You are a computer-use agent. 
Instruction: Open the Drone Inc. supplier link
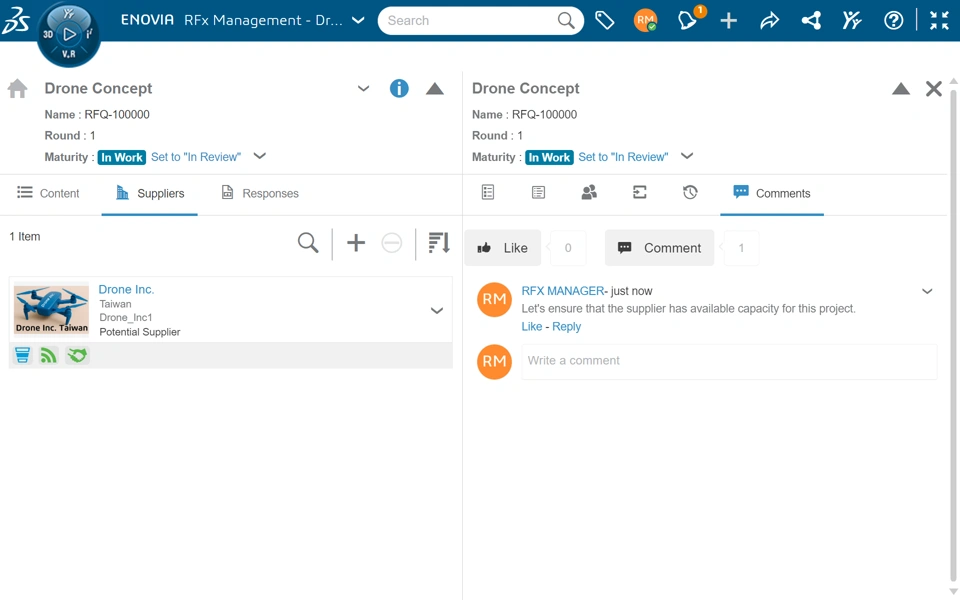(x=126, y=290)
